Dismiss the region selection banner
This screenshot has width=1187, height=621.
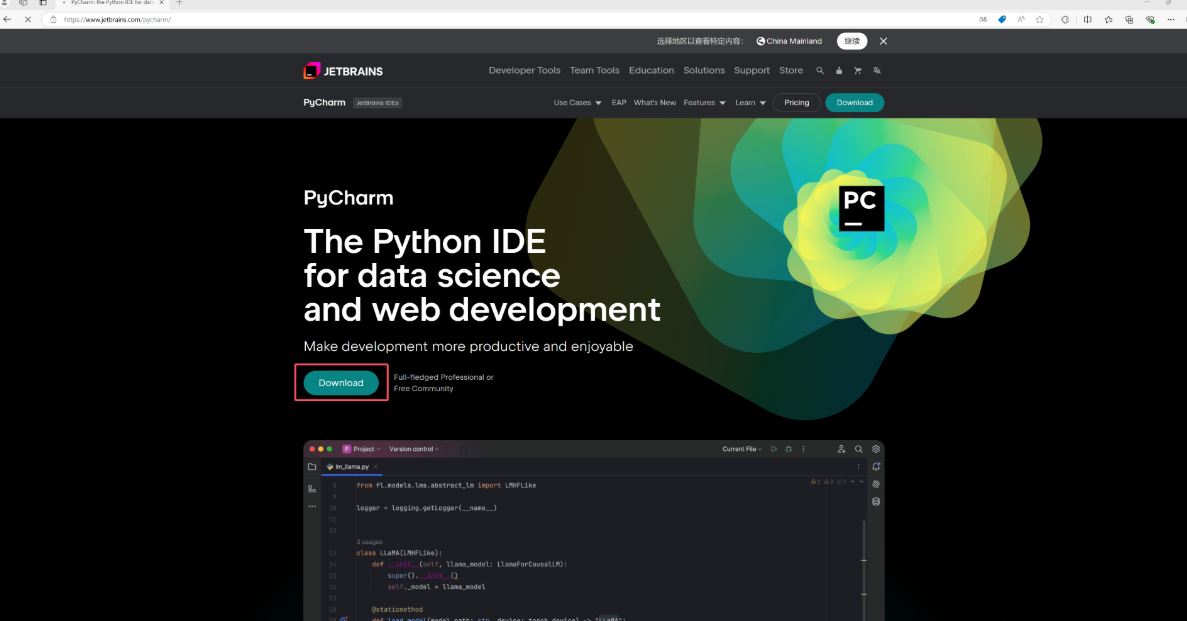(883, 41)
